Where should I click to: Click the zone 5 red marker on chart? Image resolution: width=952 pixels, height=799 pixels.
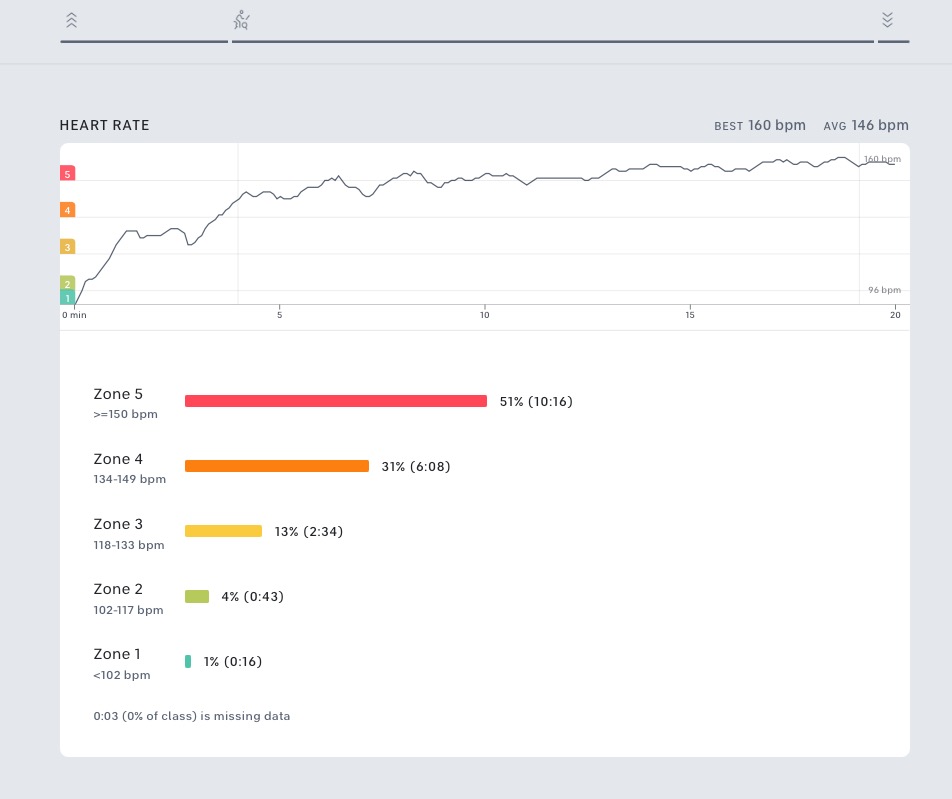[x=67, y=173]
